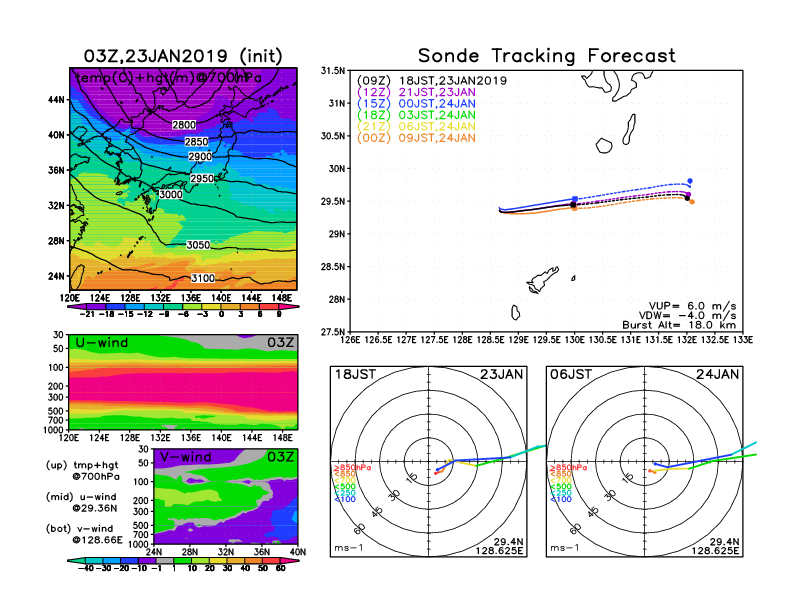Viewport: 792px width, 612px height.
Task: Click the Sonde Tracking Forecast title
Action: 546,56
